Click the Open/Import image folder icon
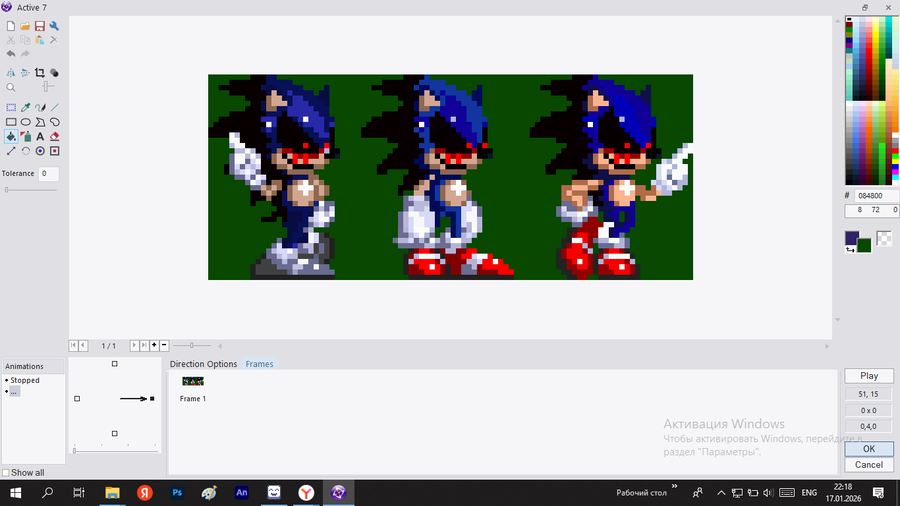 coord(25,26)
